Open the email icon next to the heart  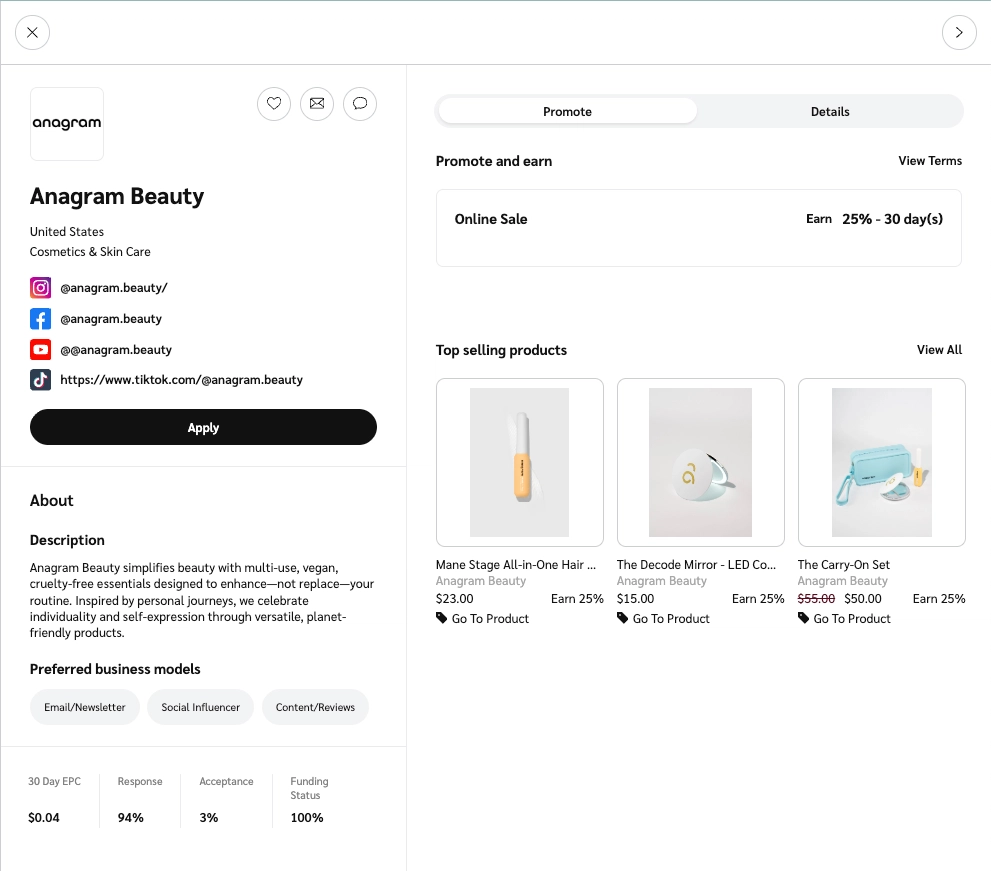tap(317, 104)
